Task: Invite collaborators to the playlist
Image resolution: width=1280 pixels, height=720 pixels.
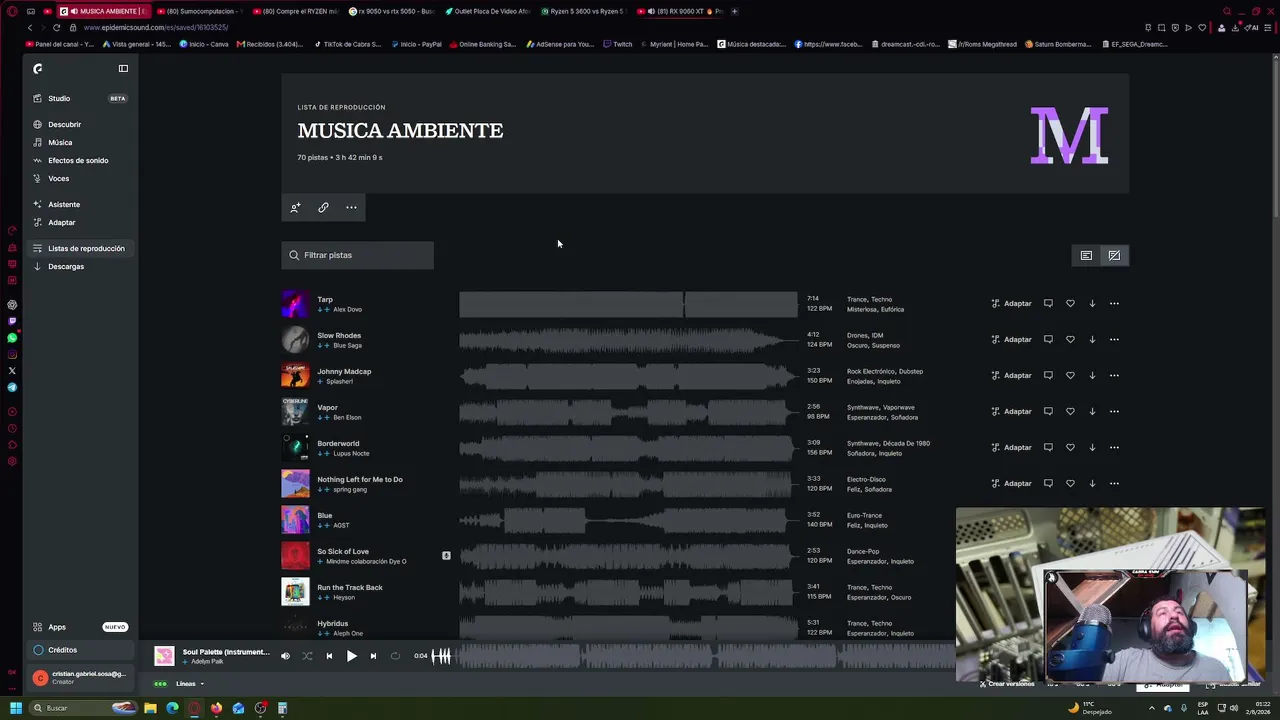Action: point(295,207)
